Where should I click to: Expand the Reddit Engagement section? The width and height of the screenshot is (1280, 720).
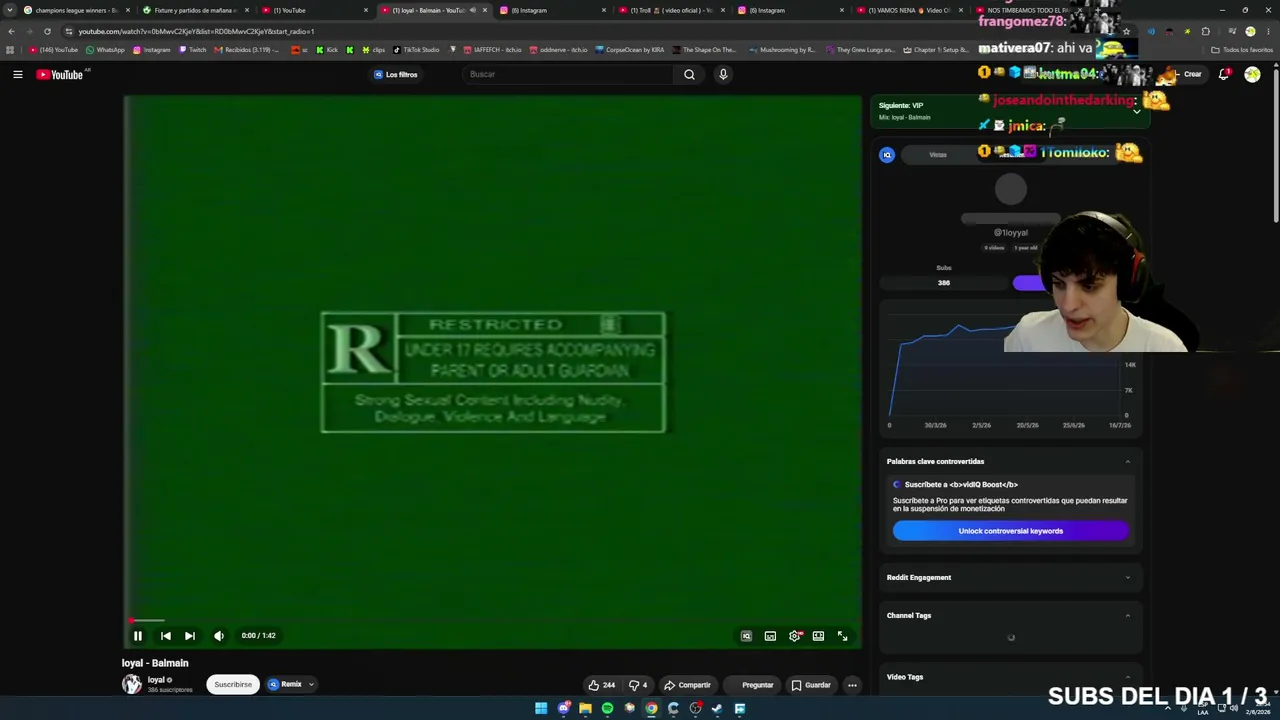point(1128,577)
